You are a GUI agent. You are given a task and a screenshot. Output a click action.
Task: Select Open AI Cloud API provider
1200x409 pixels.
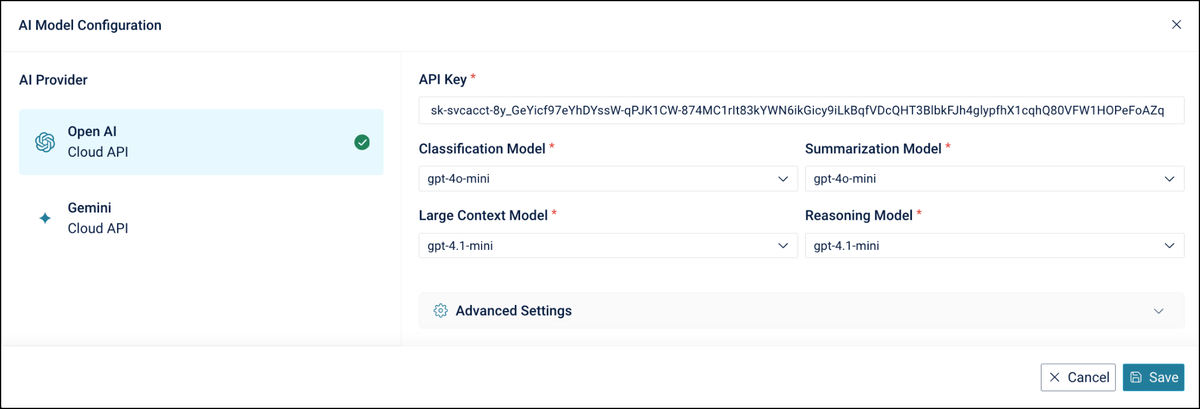(200, 142)
